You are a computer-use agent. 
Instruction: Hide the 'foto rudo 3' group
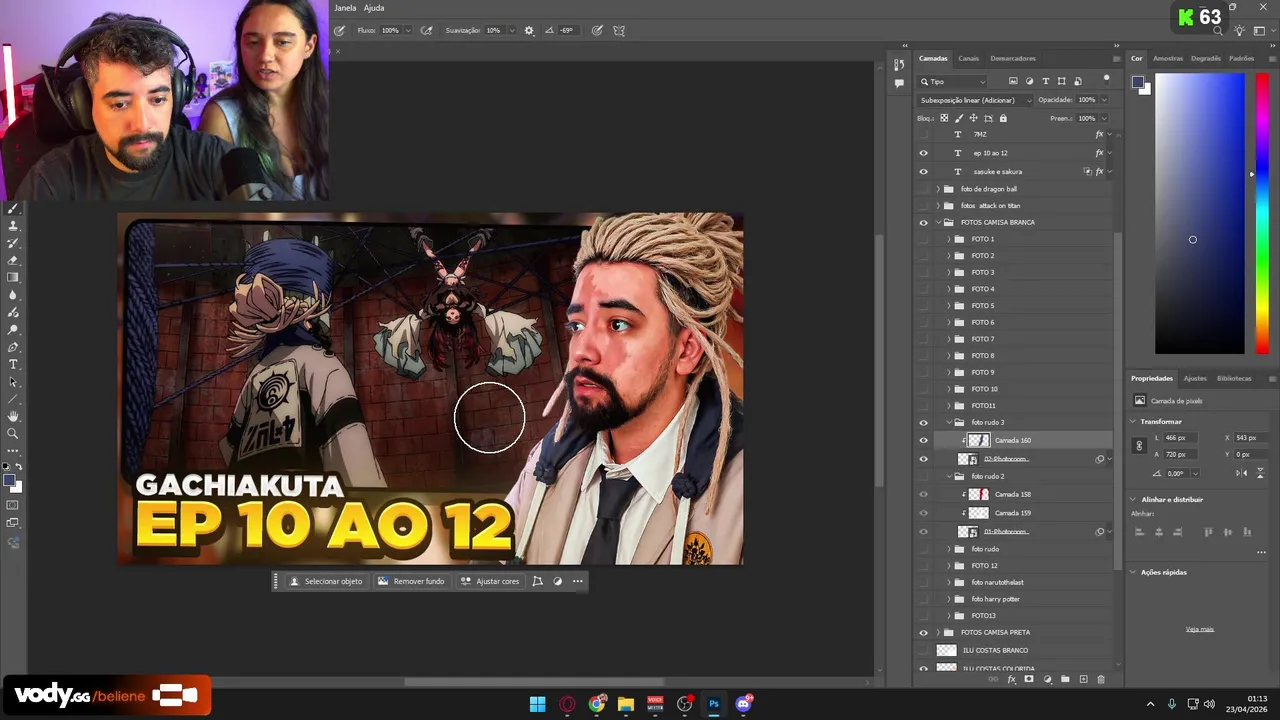pos(923,422)
